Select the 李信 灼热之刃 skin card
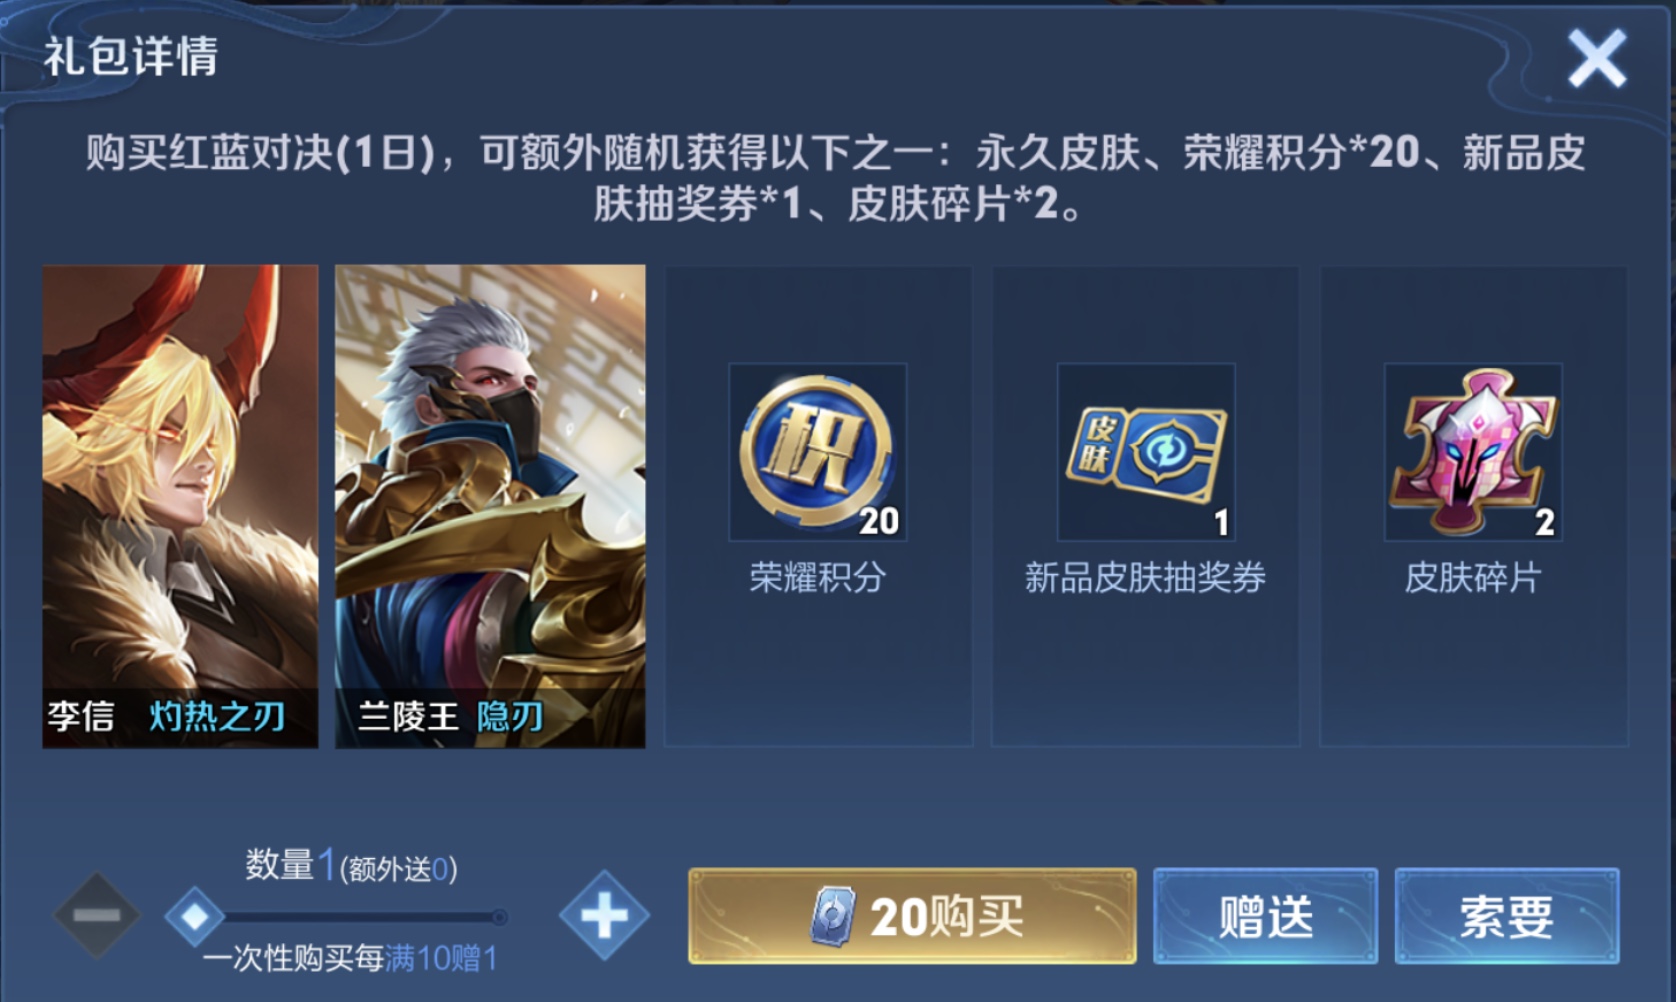The image size is (1676, 1002). [x=180, y=506]
